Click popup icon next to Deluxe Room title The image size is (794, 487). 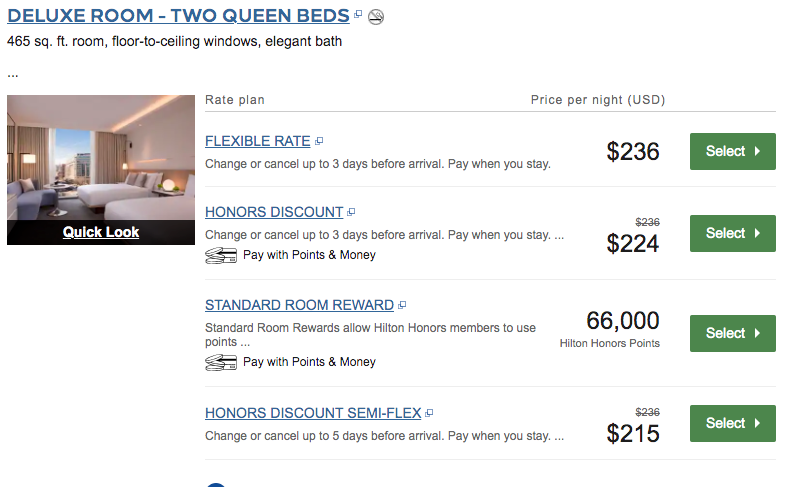click(358, 15)
